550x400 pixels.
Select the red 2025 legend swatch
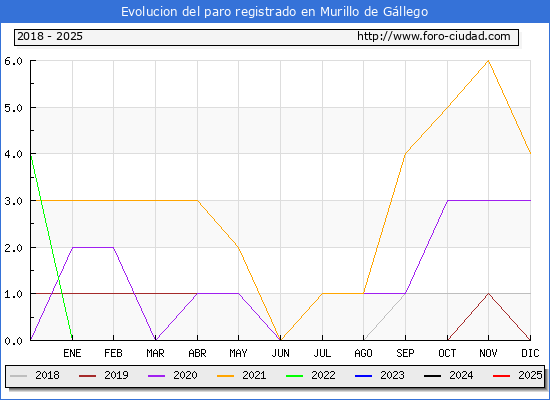click(x=502, y=376)
